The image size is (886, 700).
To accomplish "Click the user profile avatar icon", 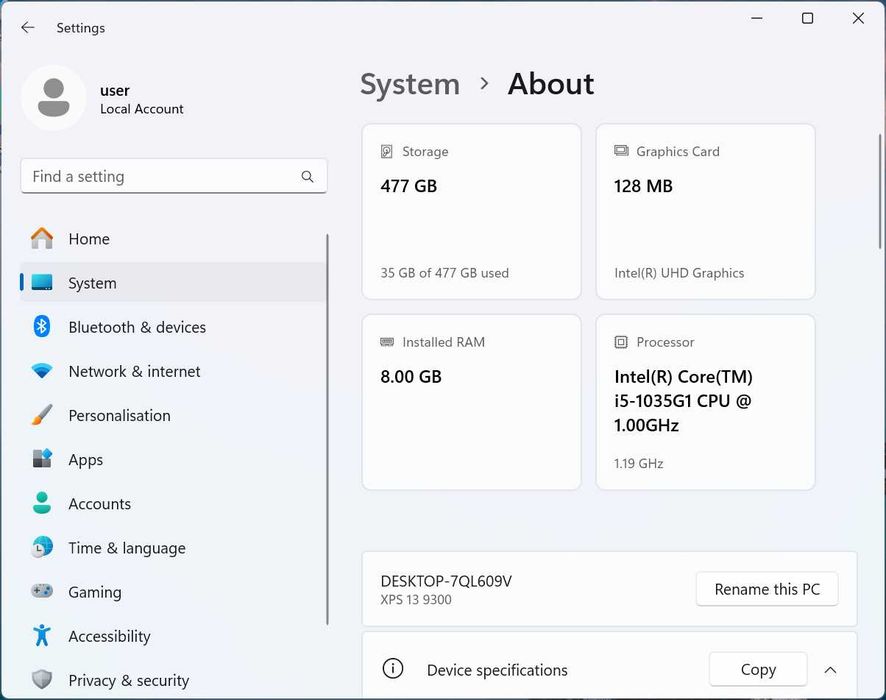I will (53, 98).
